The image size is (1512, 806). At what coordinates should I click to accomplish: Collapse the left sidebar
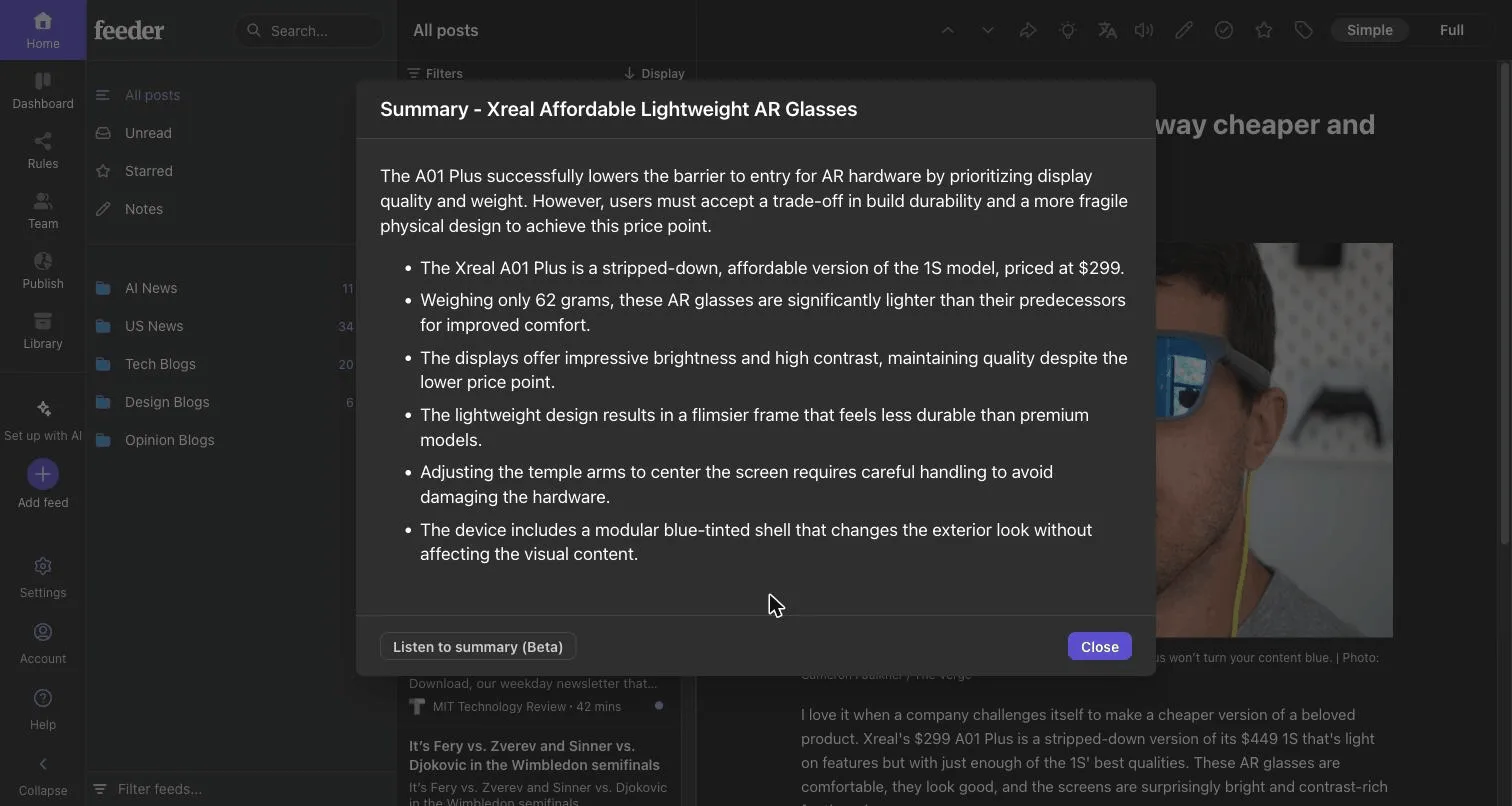[x=42, y=776]
